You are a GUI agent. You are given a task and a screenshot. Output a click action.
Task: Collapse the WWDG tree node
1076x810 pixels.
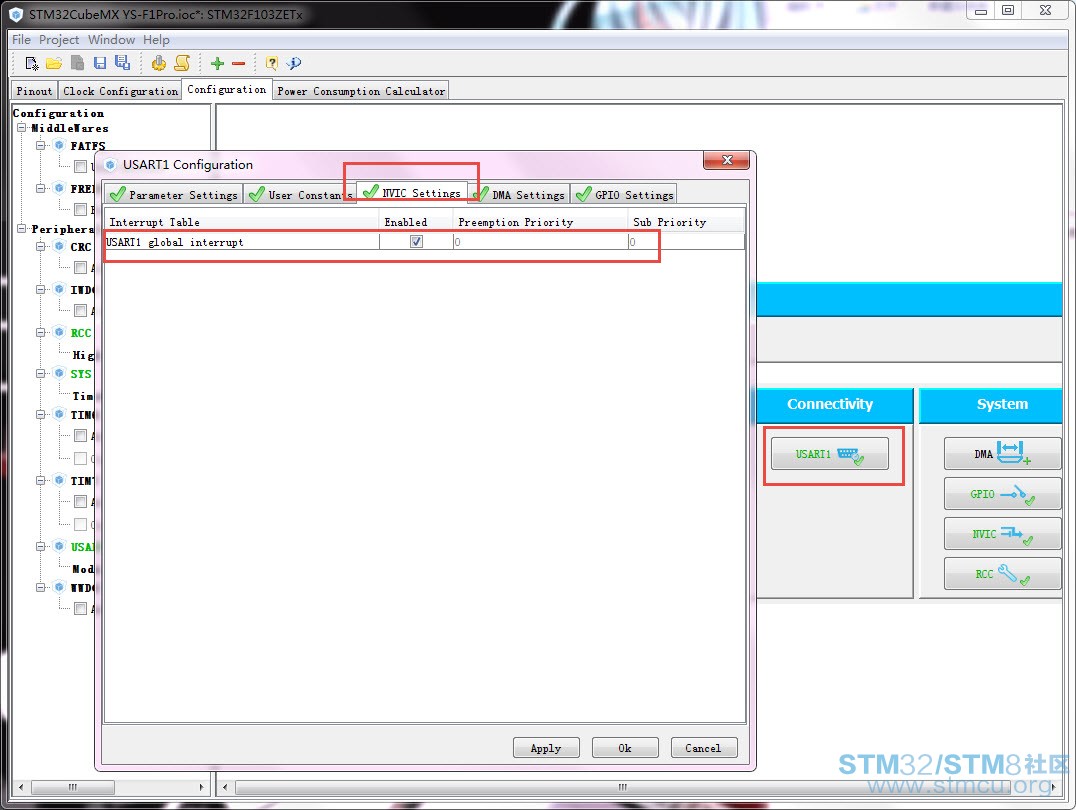[40, 588]
